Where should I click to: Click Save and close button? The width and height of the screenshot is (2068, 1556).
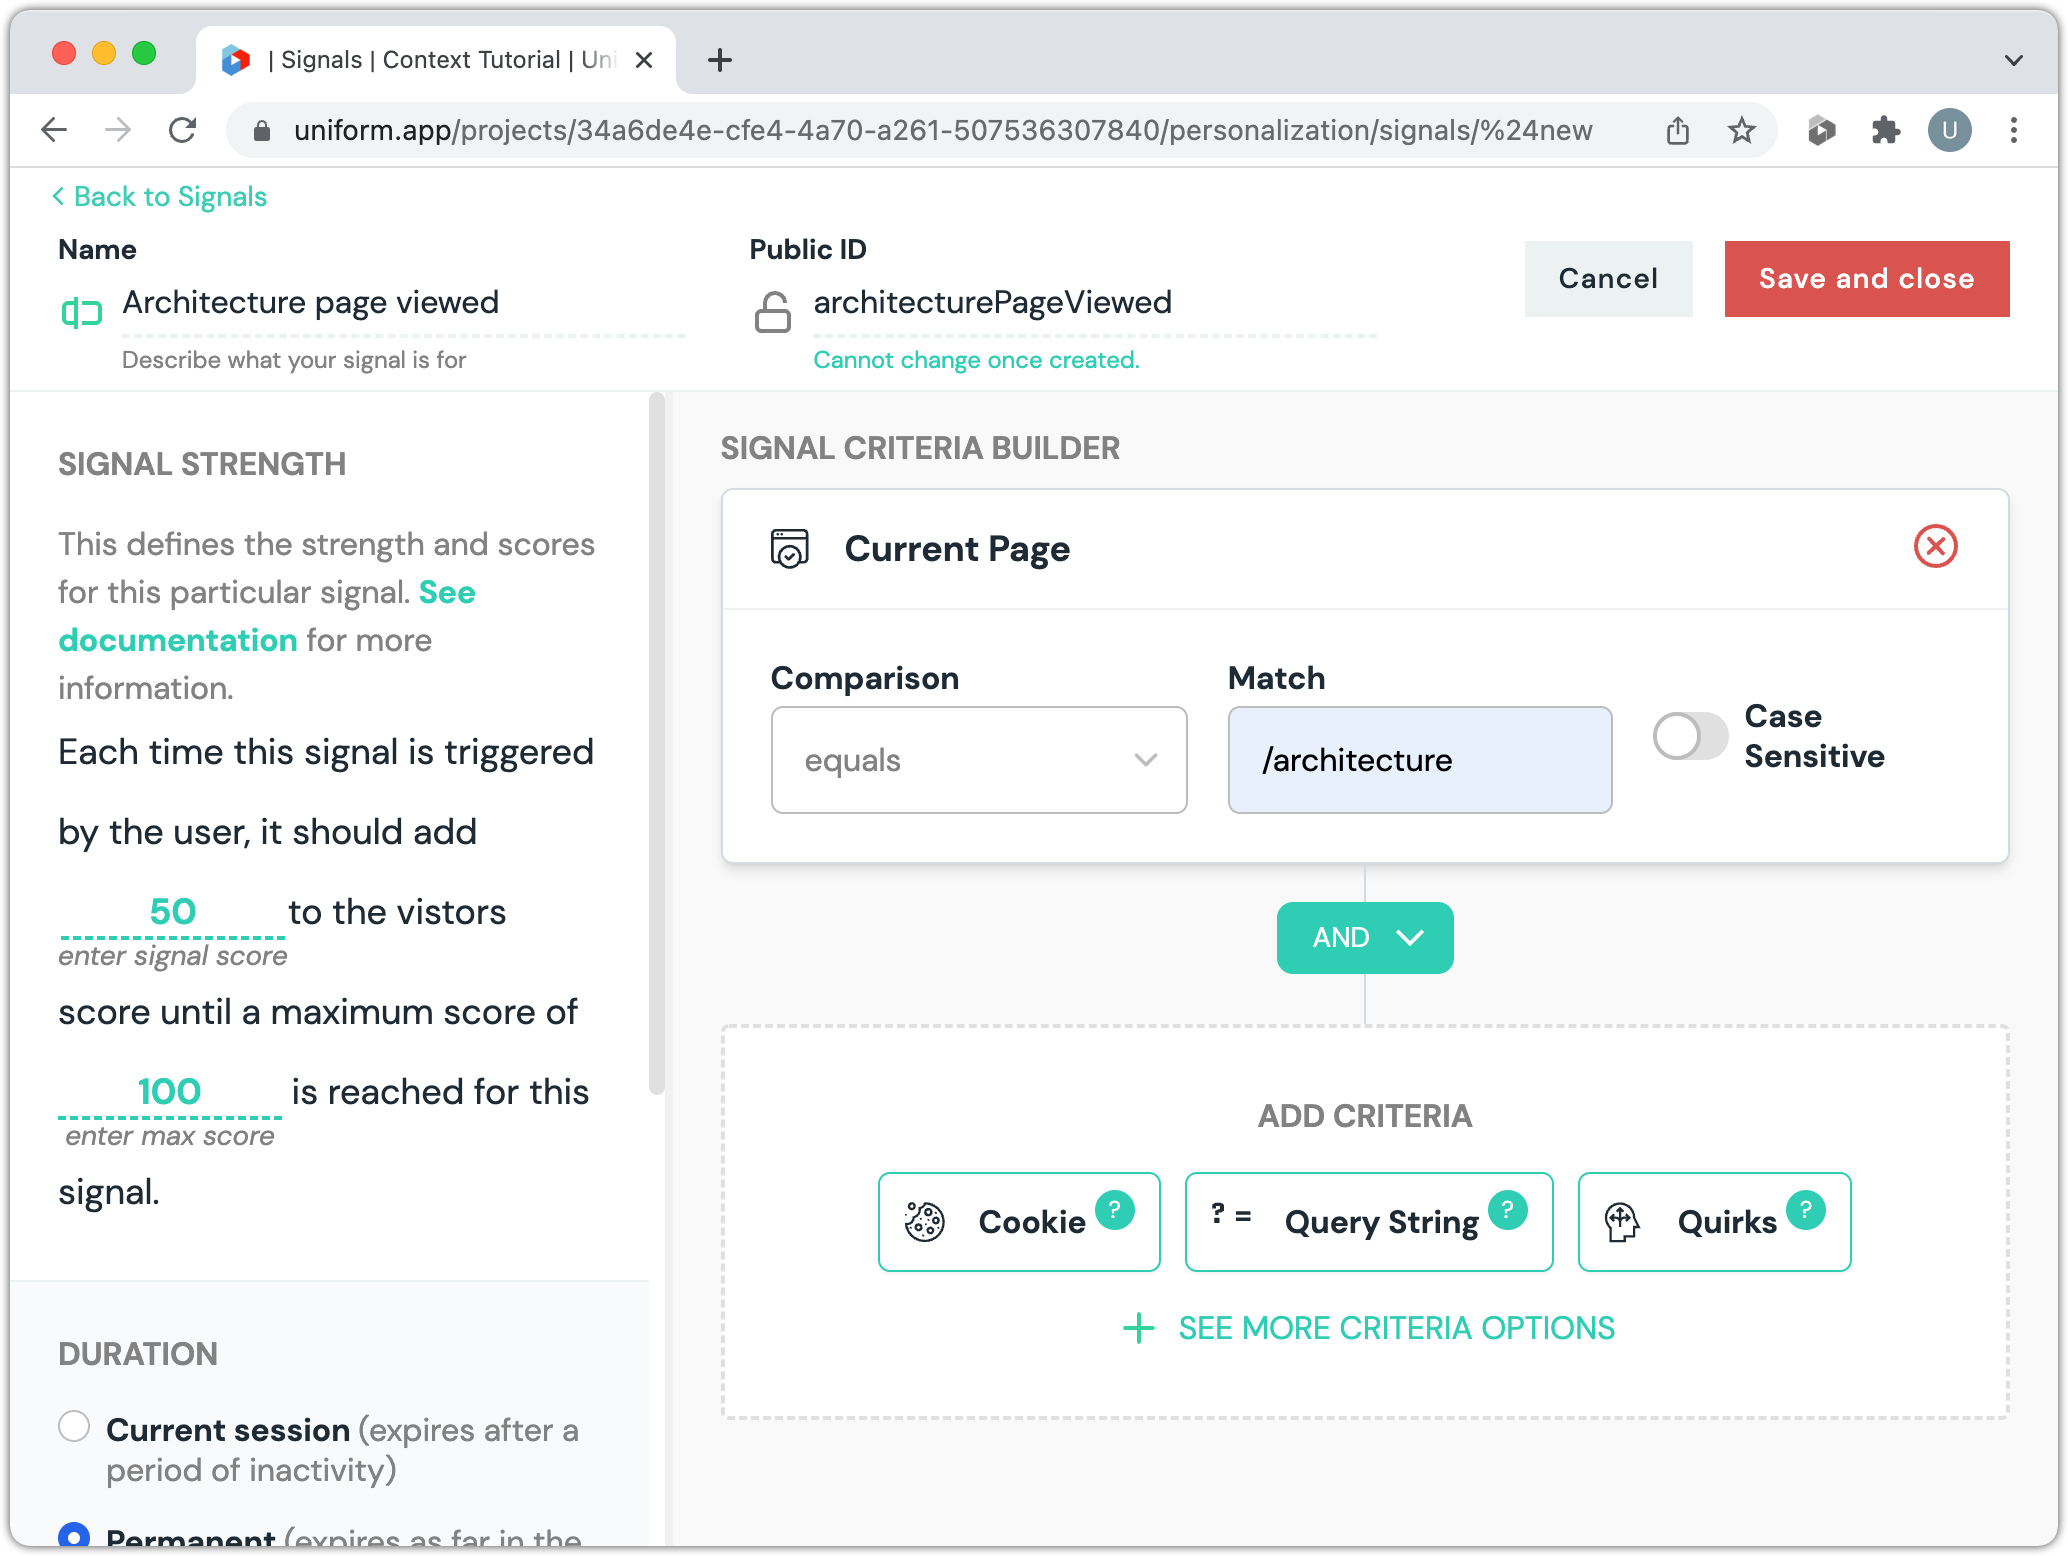[1866, 279]
